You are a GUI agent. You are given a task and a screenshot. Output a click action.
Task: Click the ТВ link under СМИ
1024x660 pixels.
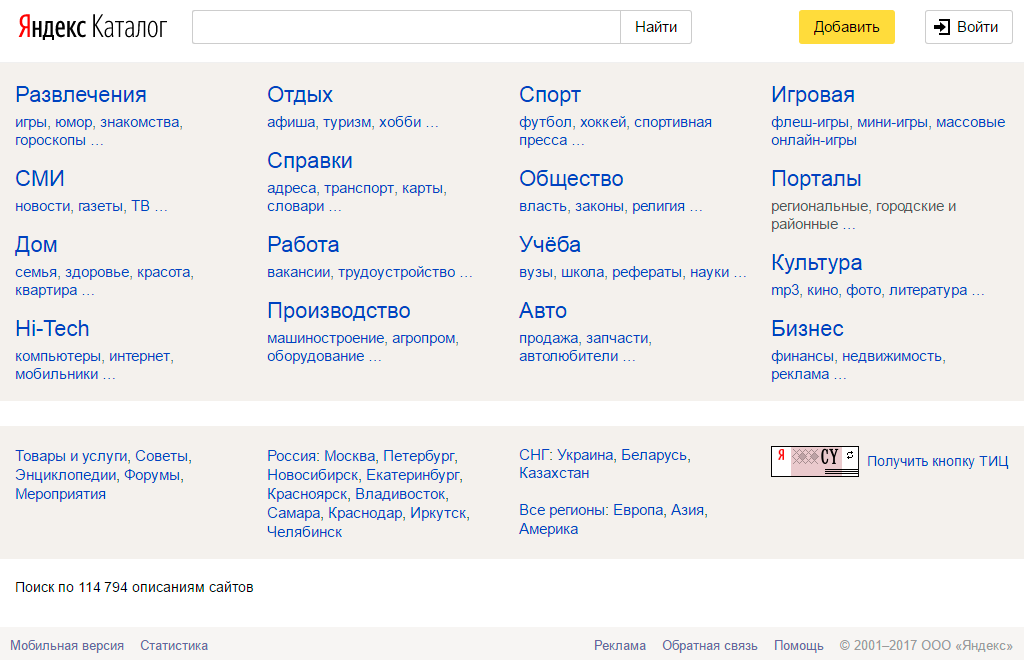click(x=140, y=206)
